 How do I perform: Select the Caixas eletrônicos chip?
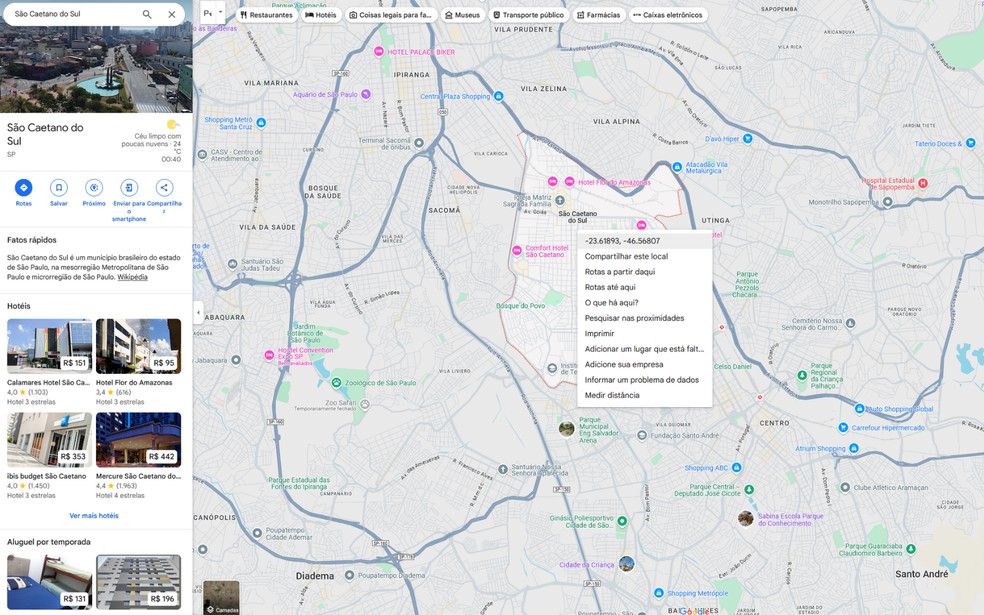(668, 15)
